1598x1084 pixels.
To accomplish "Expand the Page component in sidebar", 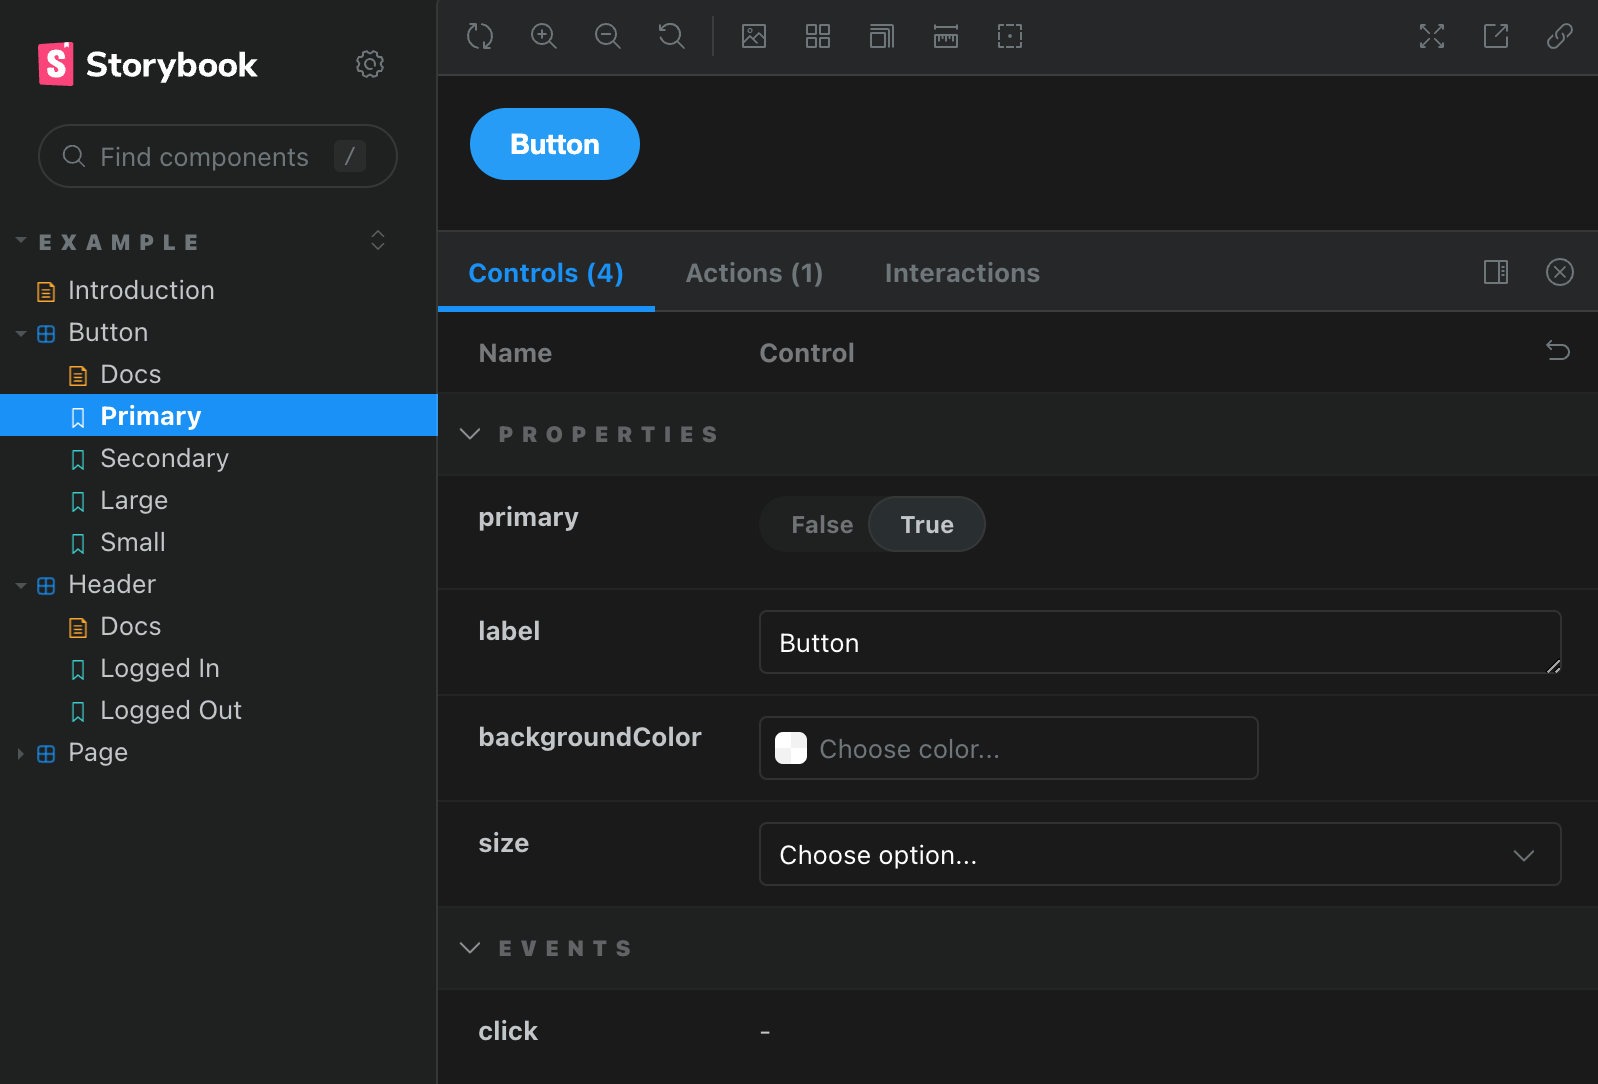I will coord(20,753).
